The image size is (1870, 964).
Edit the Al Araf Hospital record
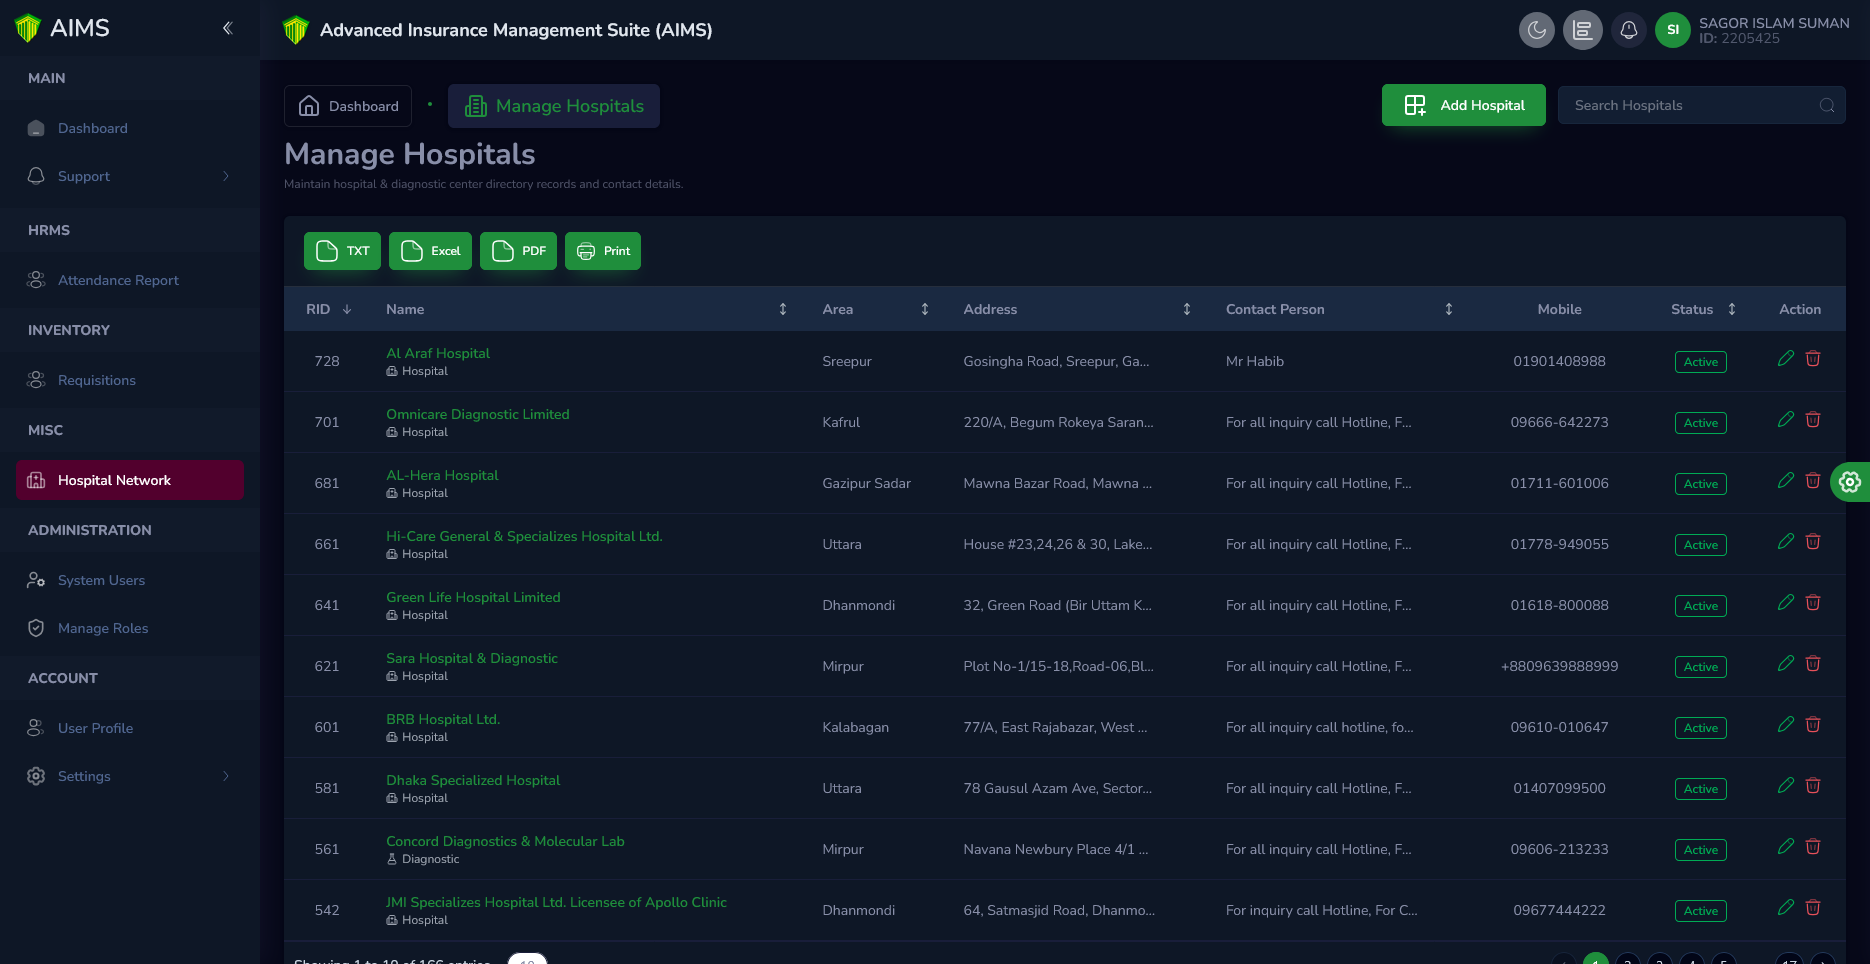coord(1786,359)
